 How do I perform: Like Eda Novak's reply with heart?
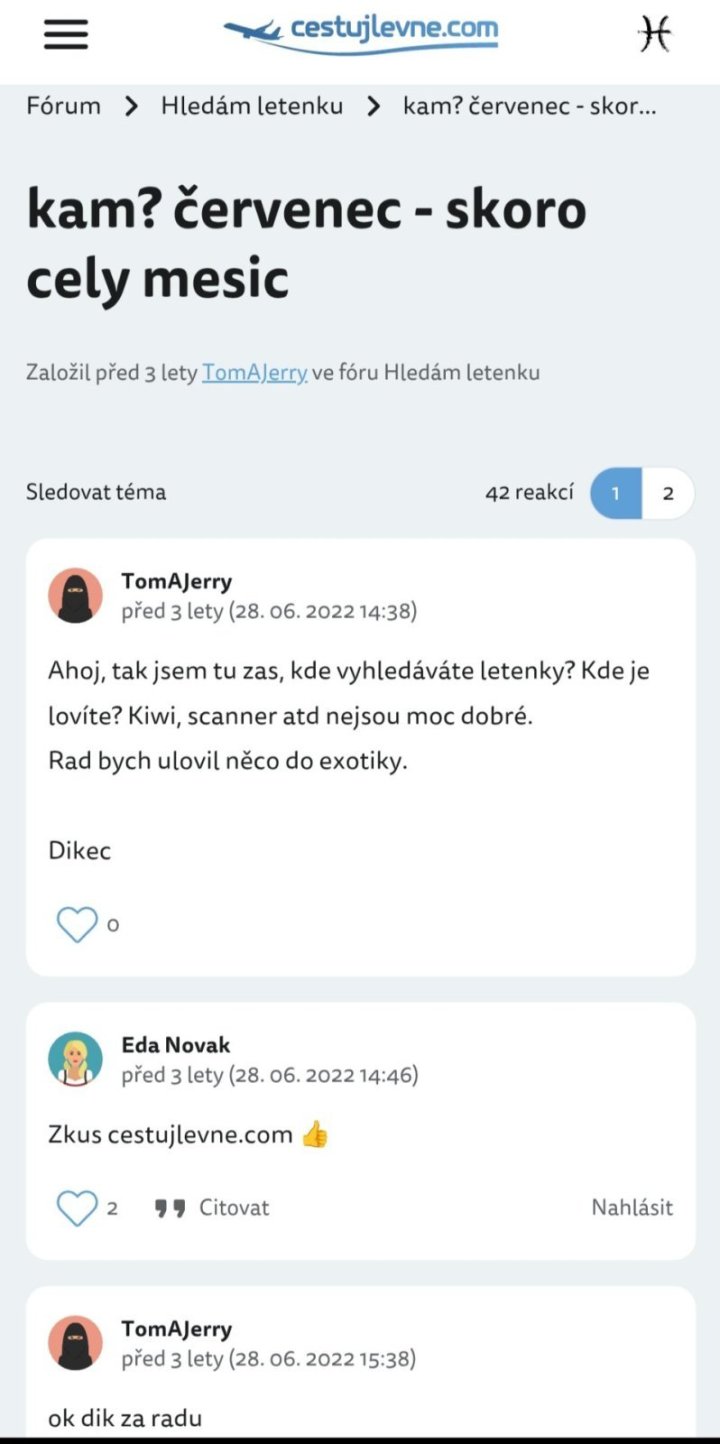(x=77, y=1208)
